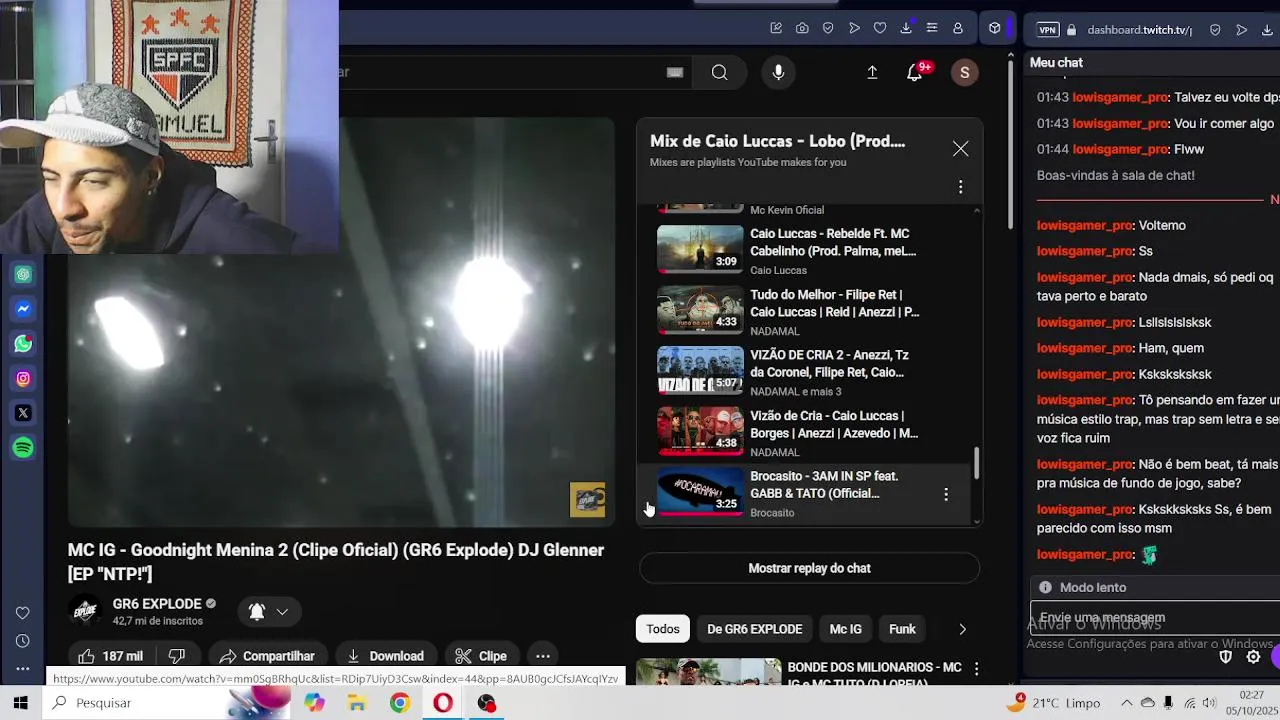1280x720 pixels.
Task: Open options for BONDE DOS MILIONARIOS video
Action: pyautogui.click(x=976, y=669)
